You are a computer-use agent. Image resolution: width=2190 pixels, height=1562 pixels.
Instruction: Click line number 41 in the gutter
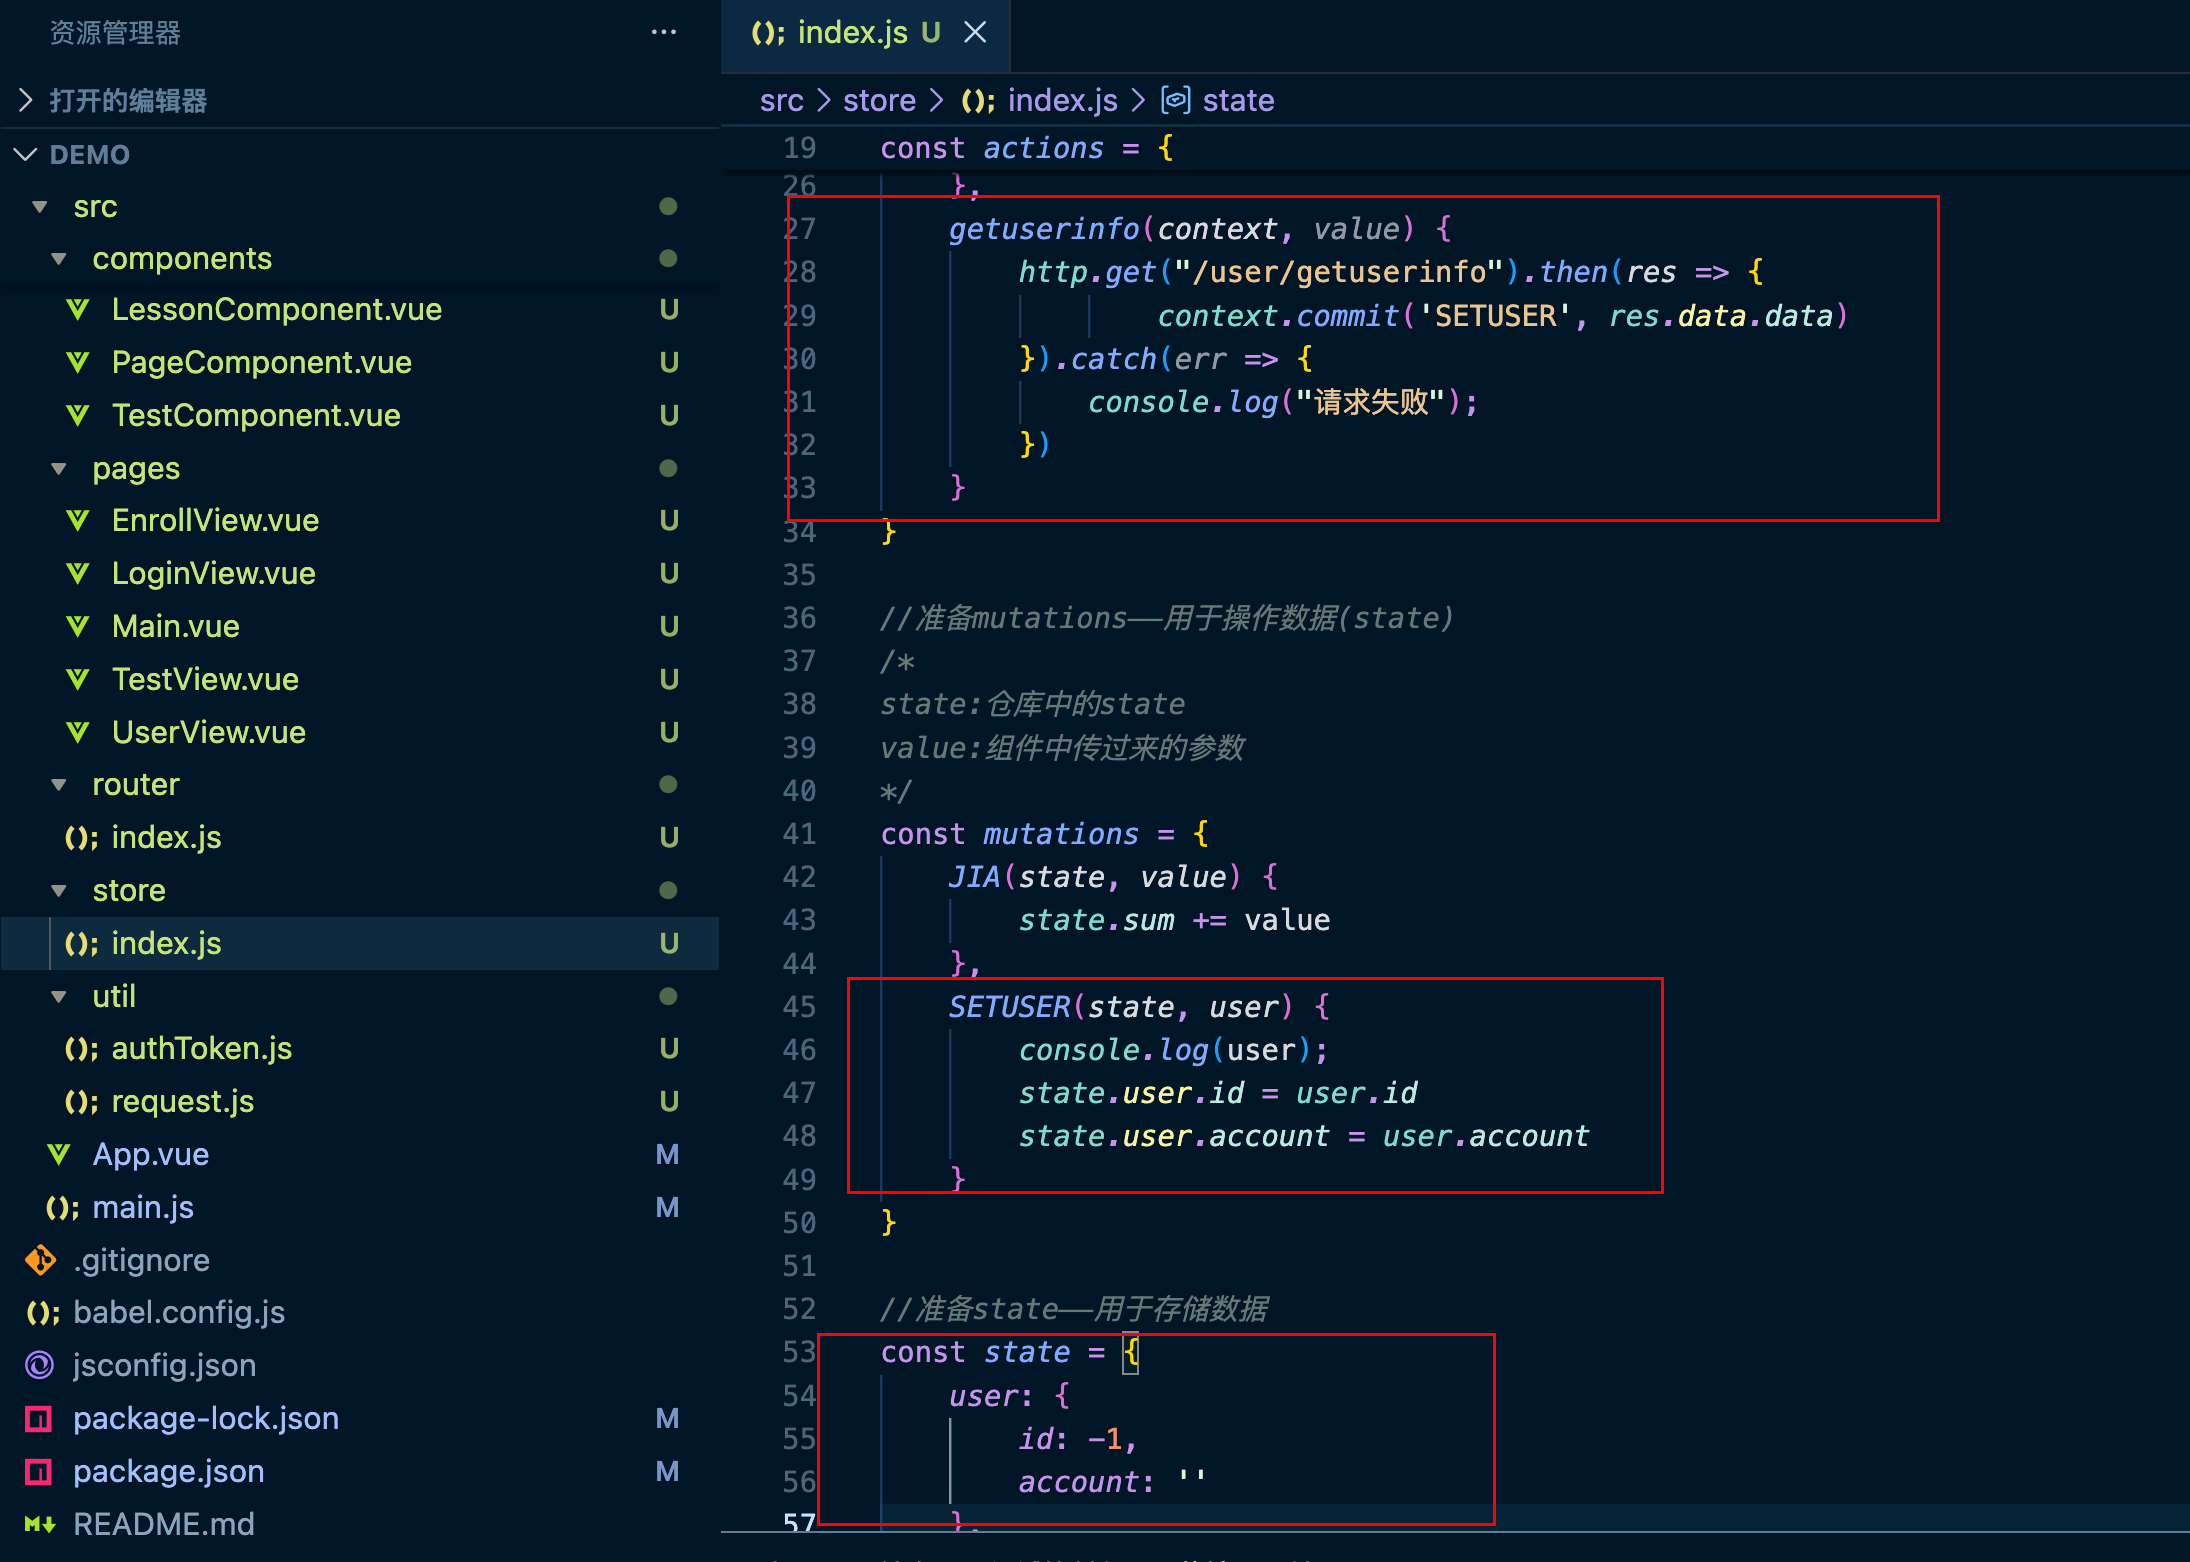[799, 834]
